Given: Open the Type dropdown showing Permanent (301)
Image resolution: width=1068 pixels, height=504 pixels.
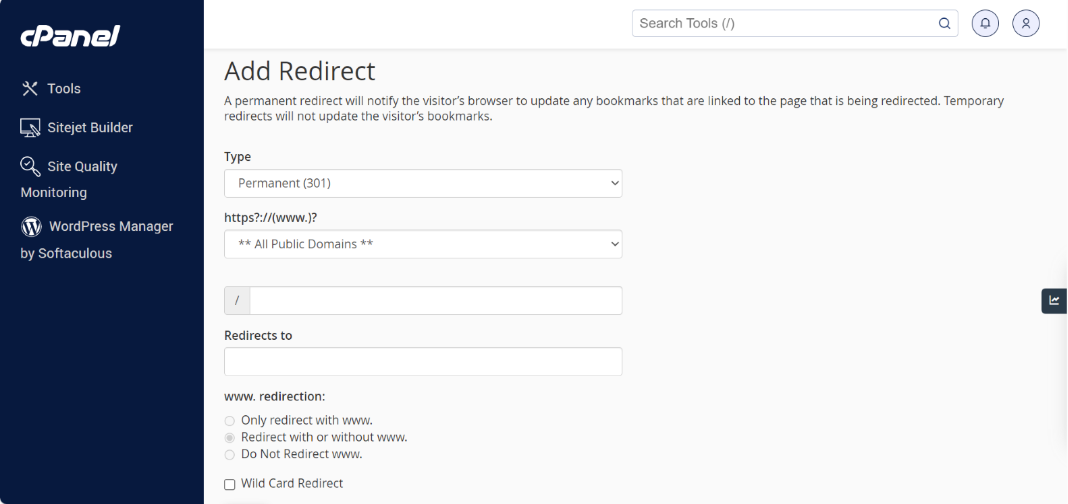Looking at the screenshot, I should pyautogui.click(x=423, y=184).
